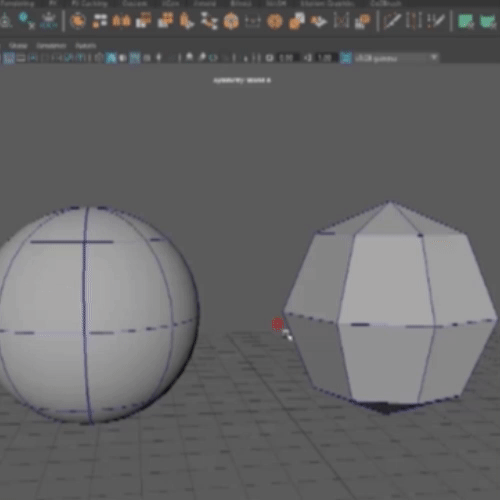Click the diagonal white-and-orange connected nodes shelf icon
The image size is (500, 500).
(x=209, y=21)
